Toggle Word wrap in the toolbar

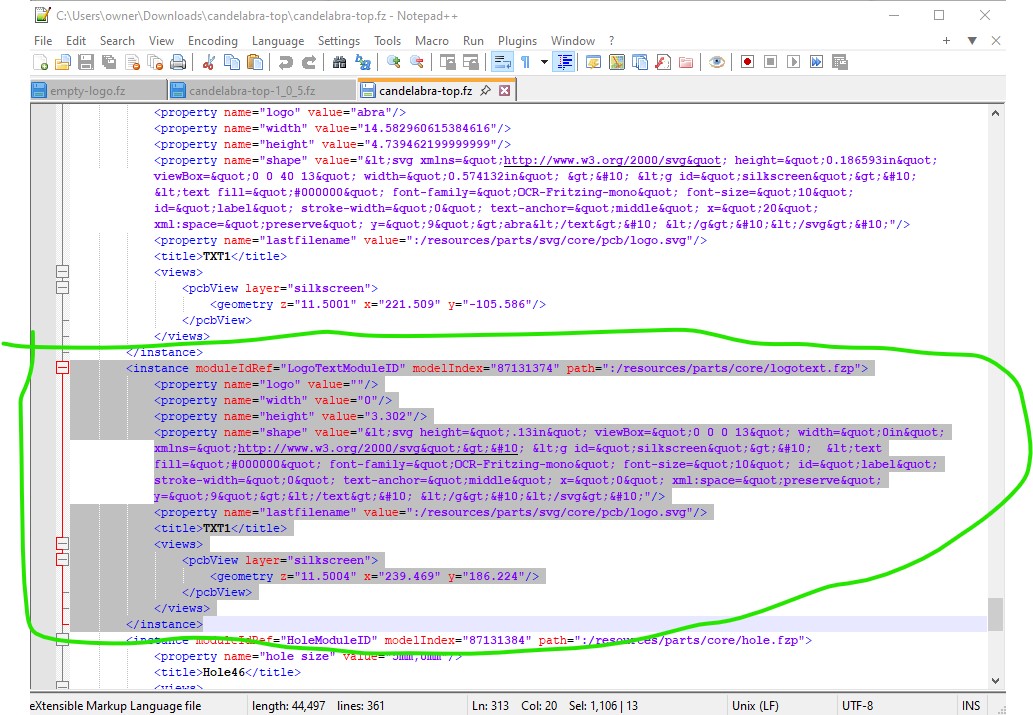click(x=501, y=62)
